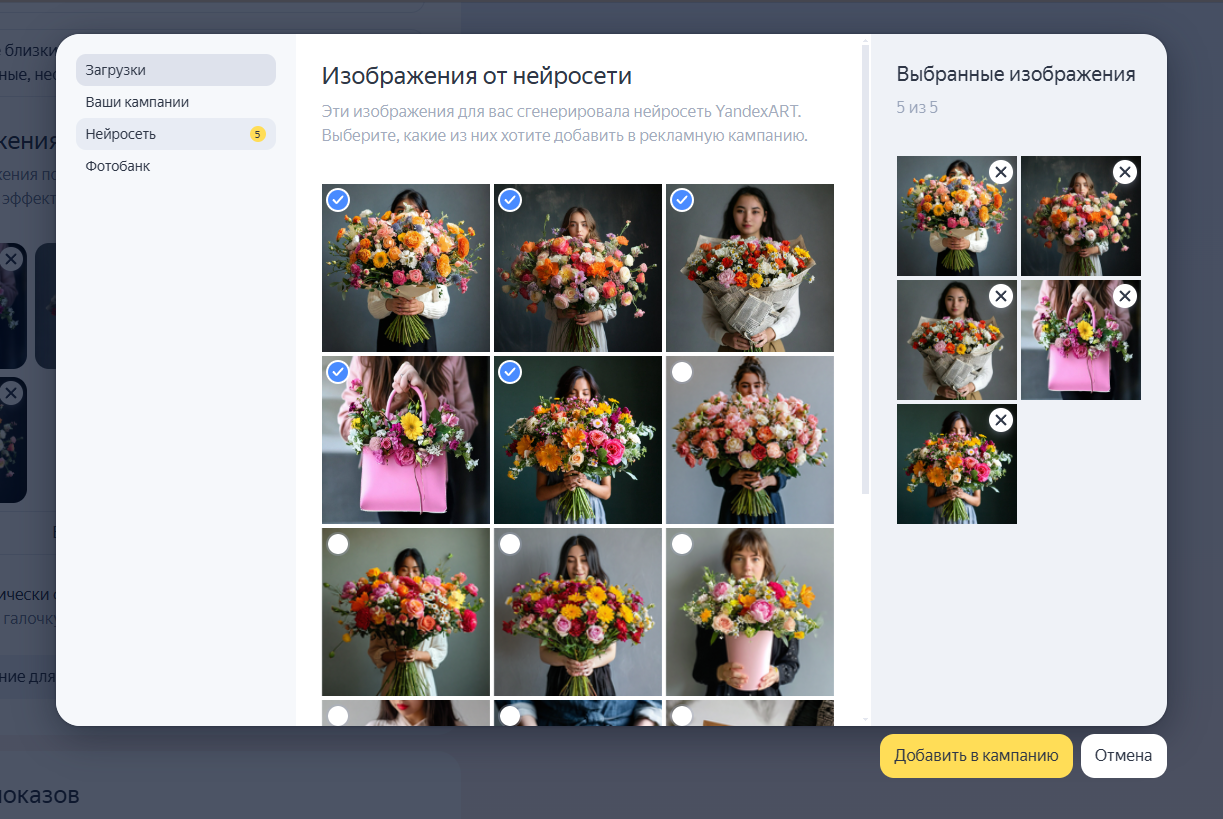Click the selected newspaper bouquet thumbnail in right panel

957,340
